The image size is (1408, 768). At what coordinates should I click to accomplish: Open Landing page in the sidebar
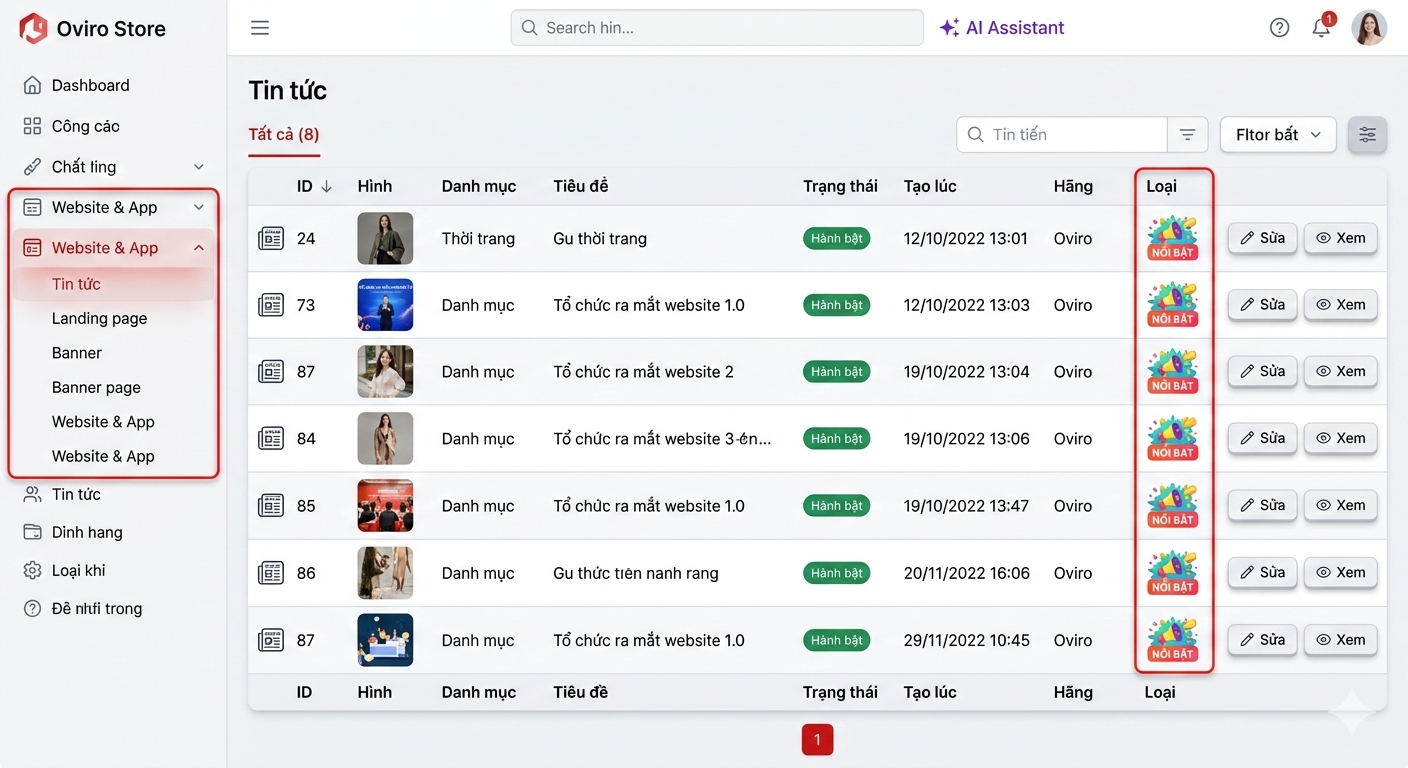(99, 318)
